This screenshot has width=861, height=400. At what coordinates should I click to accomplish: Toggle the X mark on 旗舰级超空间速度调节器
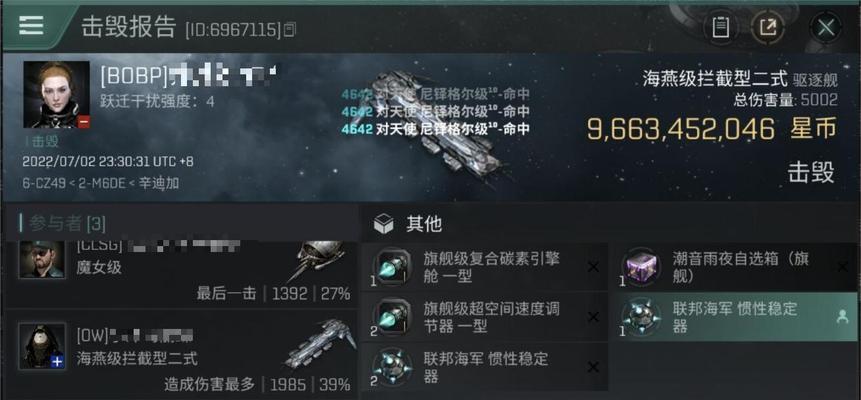[593, 318]
